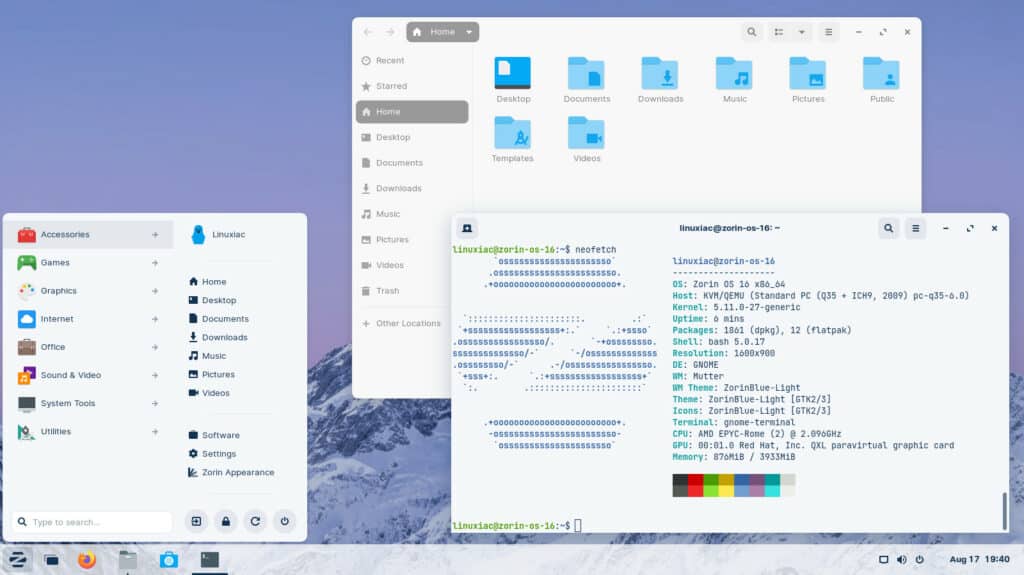The width and height of the screenshot is (1024, 575).
Task: Expand Utilities with its arrow
Action: click(x=155, y=432)
